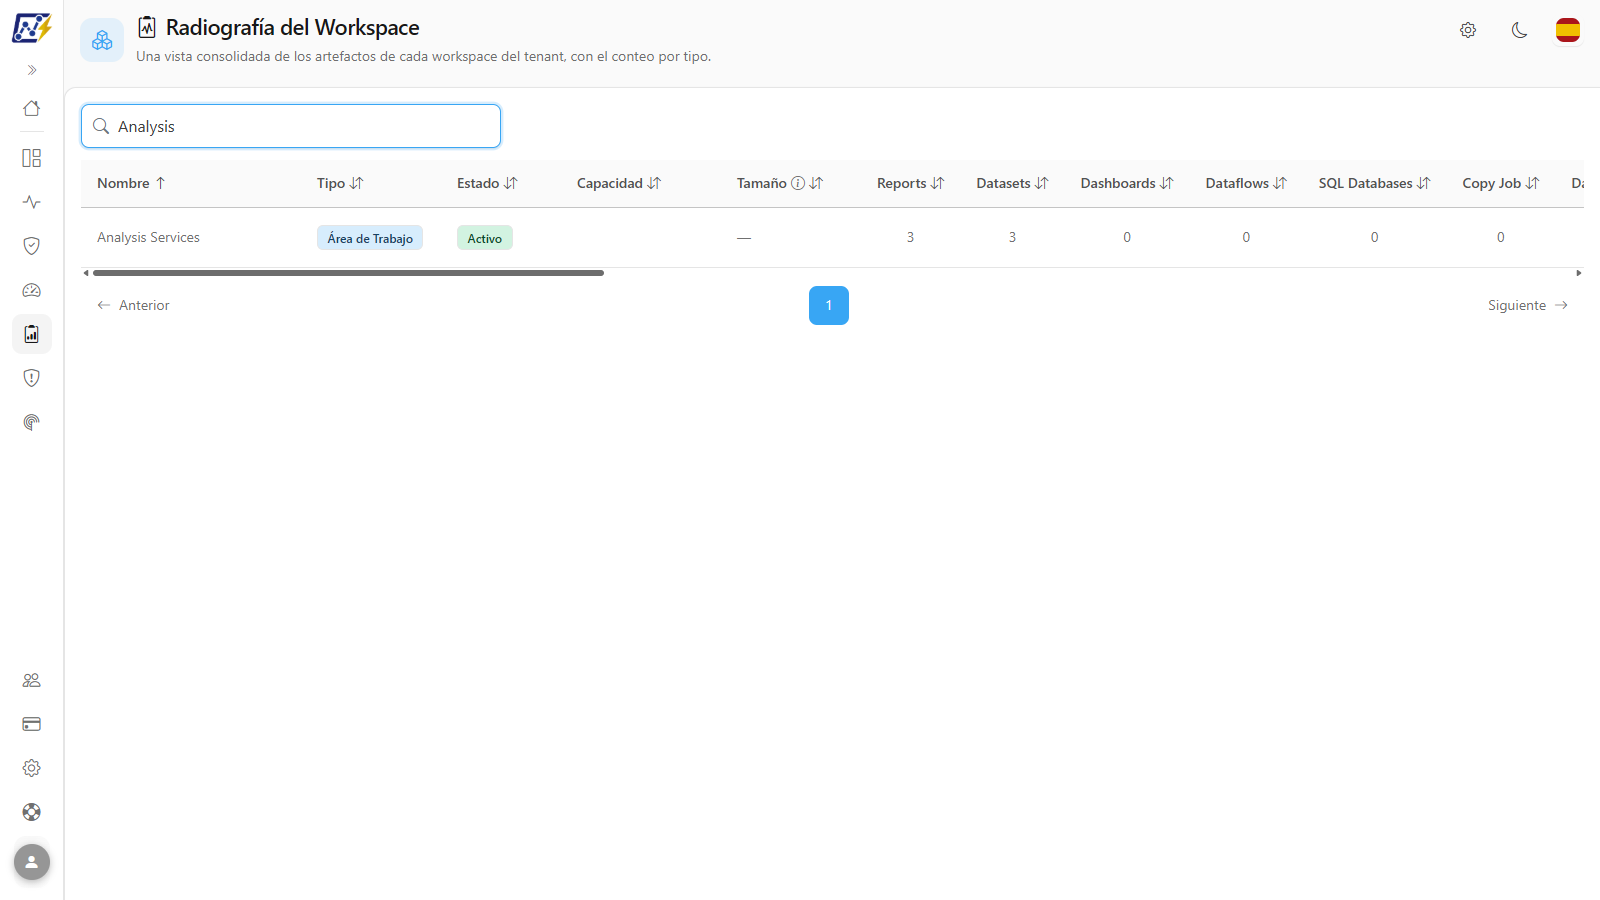
Task: Open the support lifebuoy icon in sidebar
Action: pos(32,812)
